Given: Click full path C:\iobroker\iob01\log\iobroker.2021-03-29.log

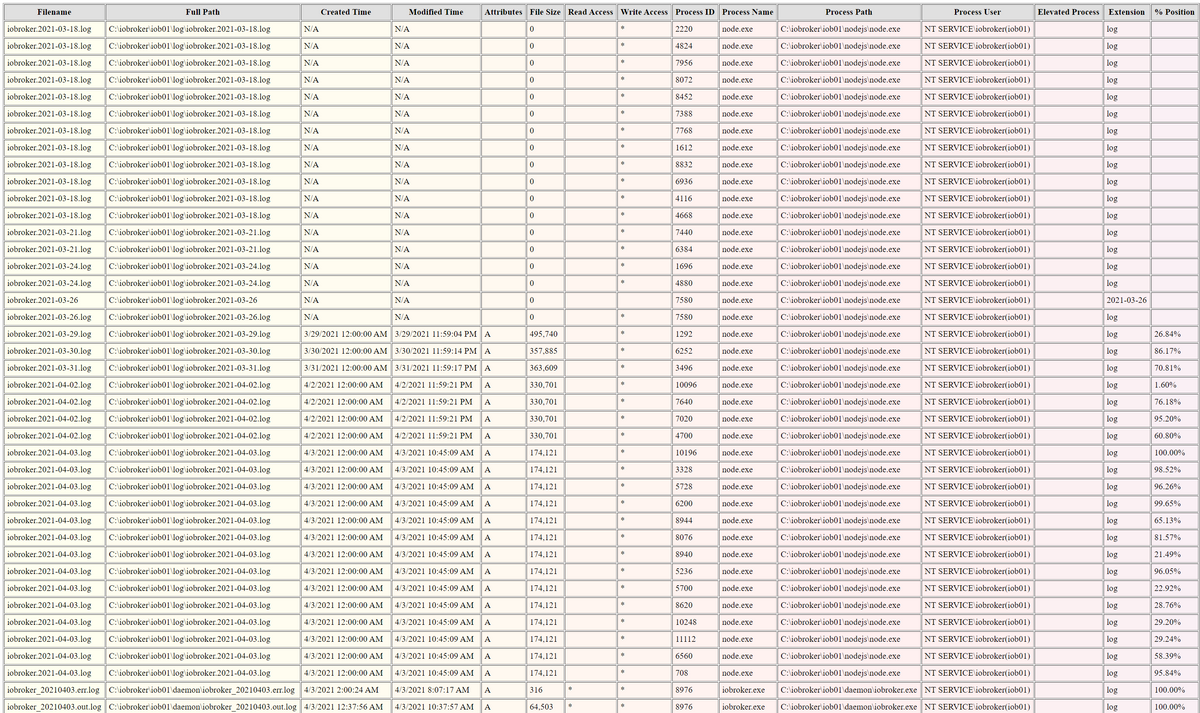Looking at the screenshot, I should click(x=202, y=334).
